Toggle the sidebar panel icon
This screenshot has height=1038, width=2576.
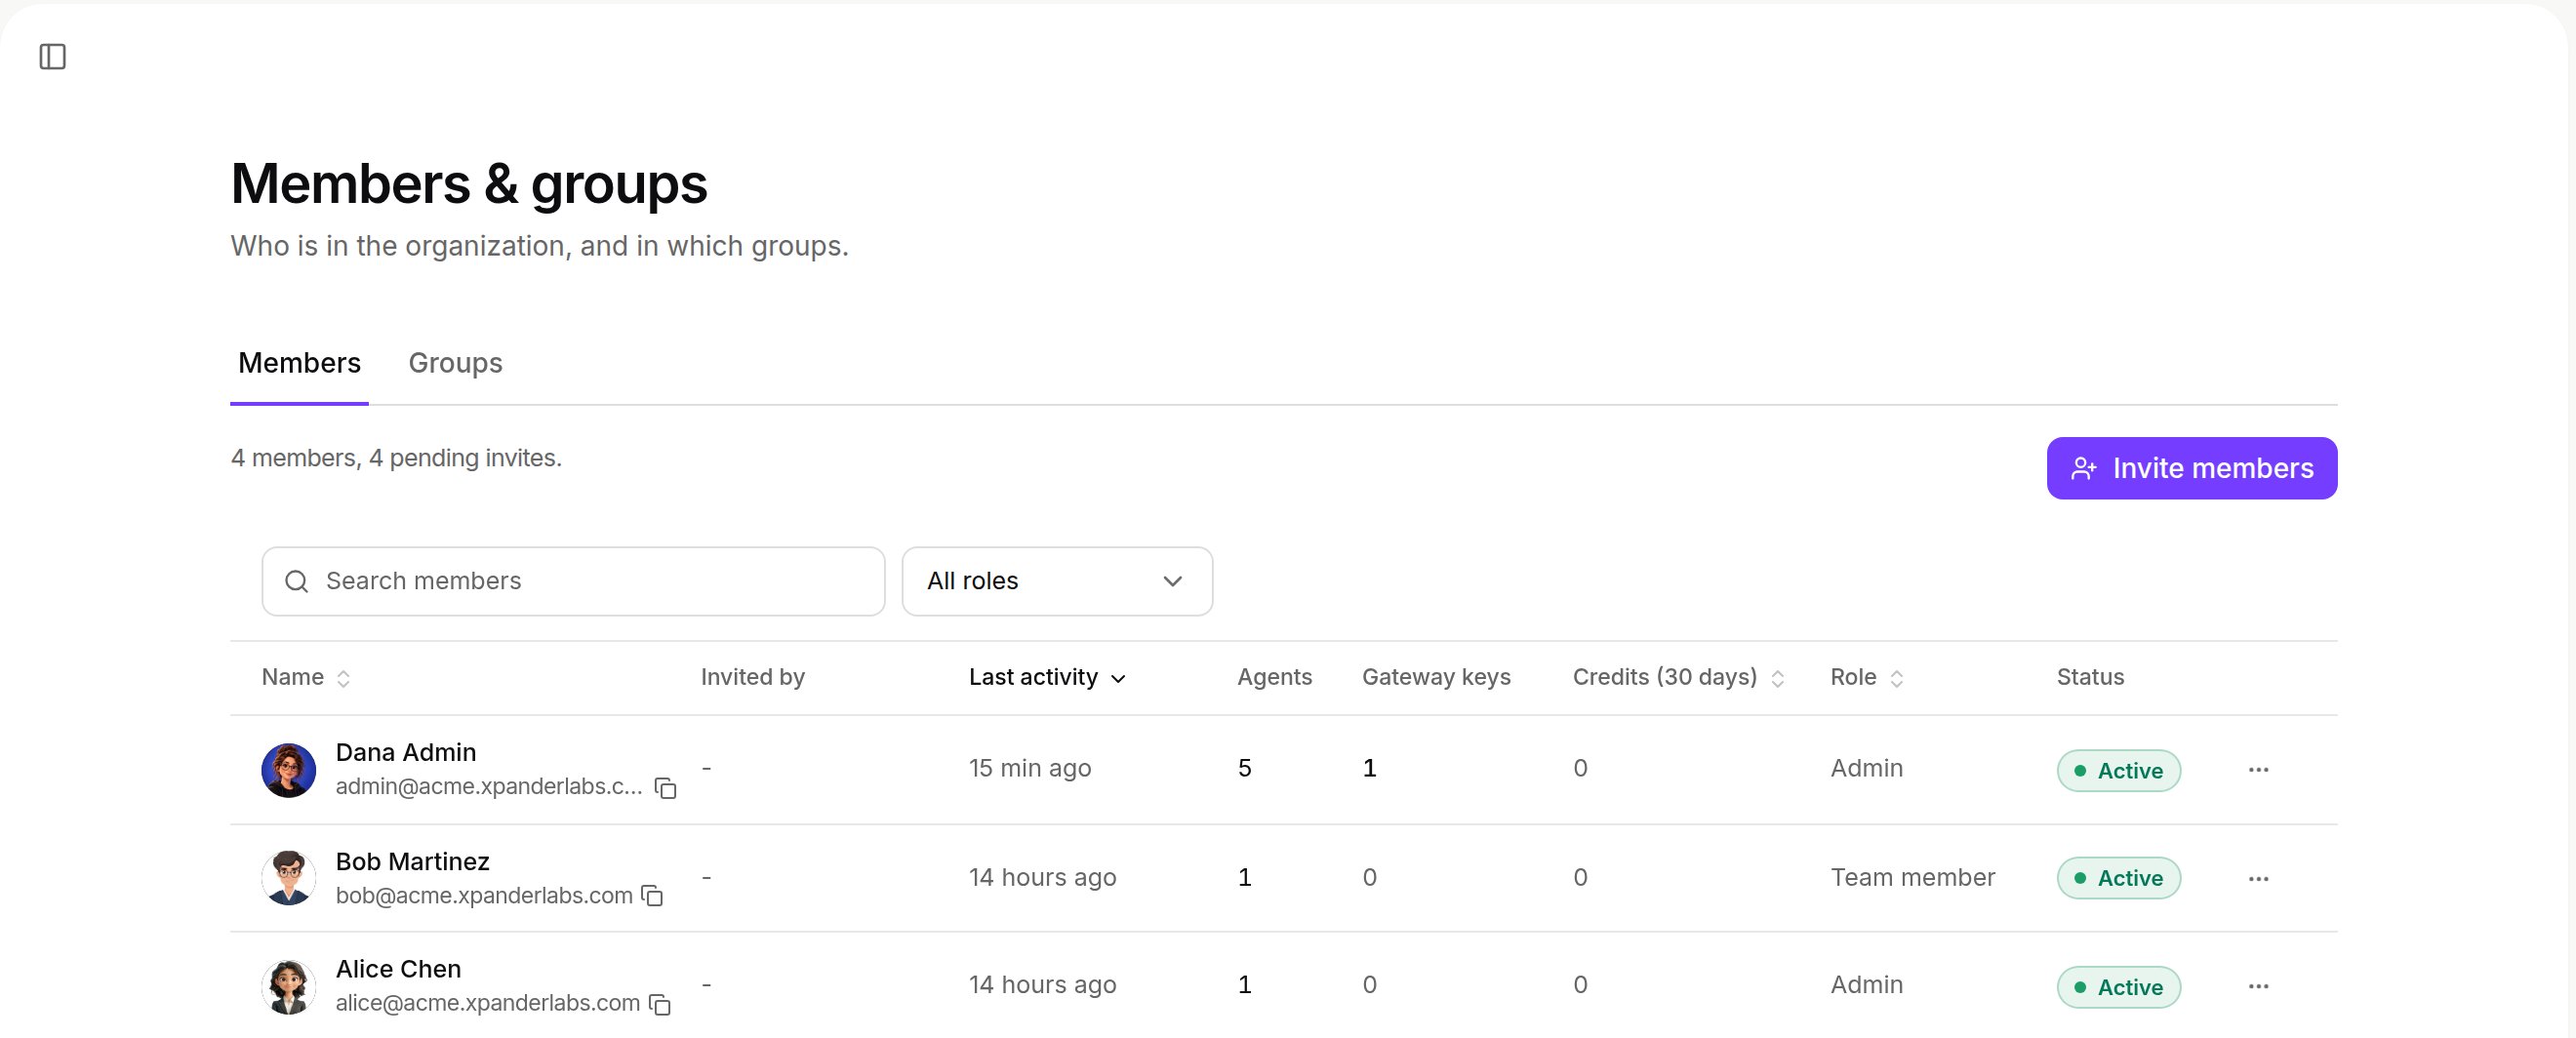tap(52, 57)
